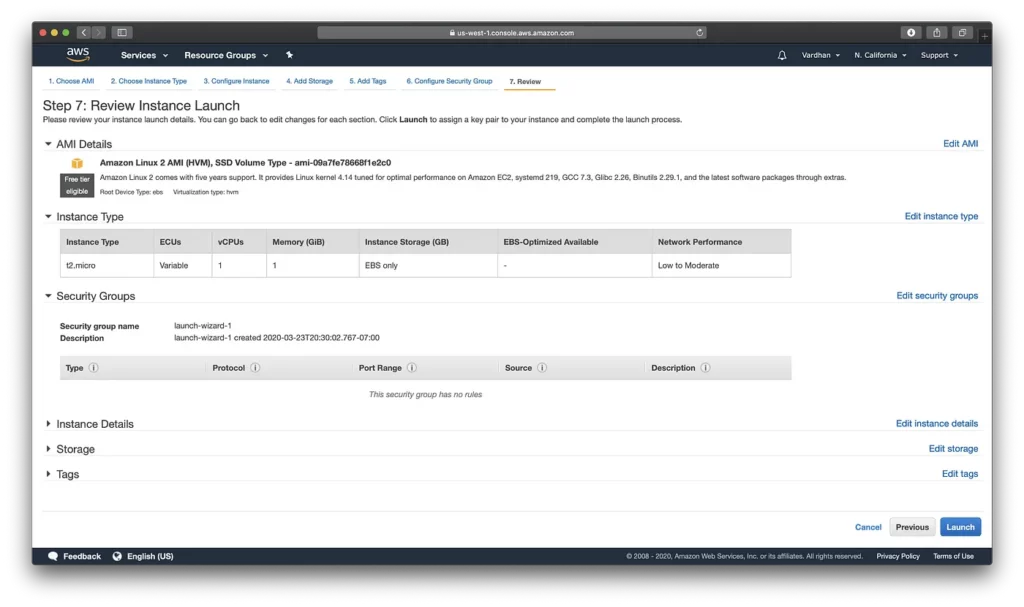Toggle Safari sidebar icon
Screen dimensions: 1024x607
(x=122, y=33)
